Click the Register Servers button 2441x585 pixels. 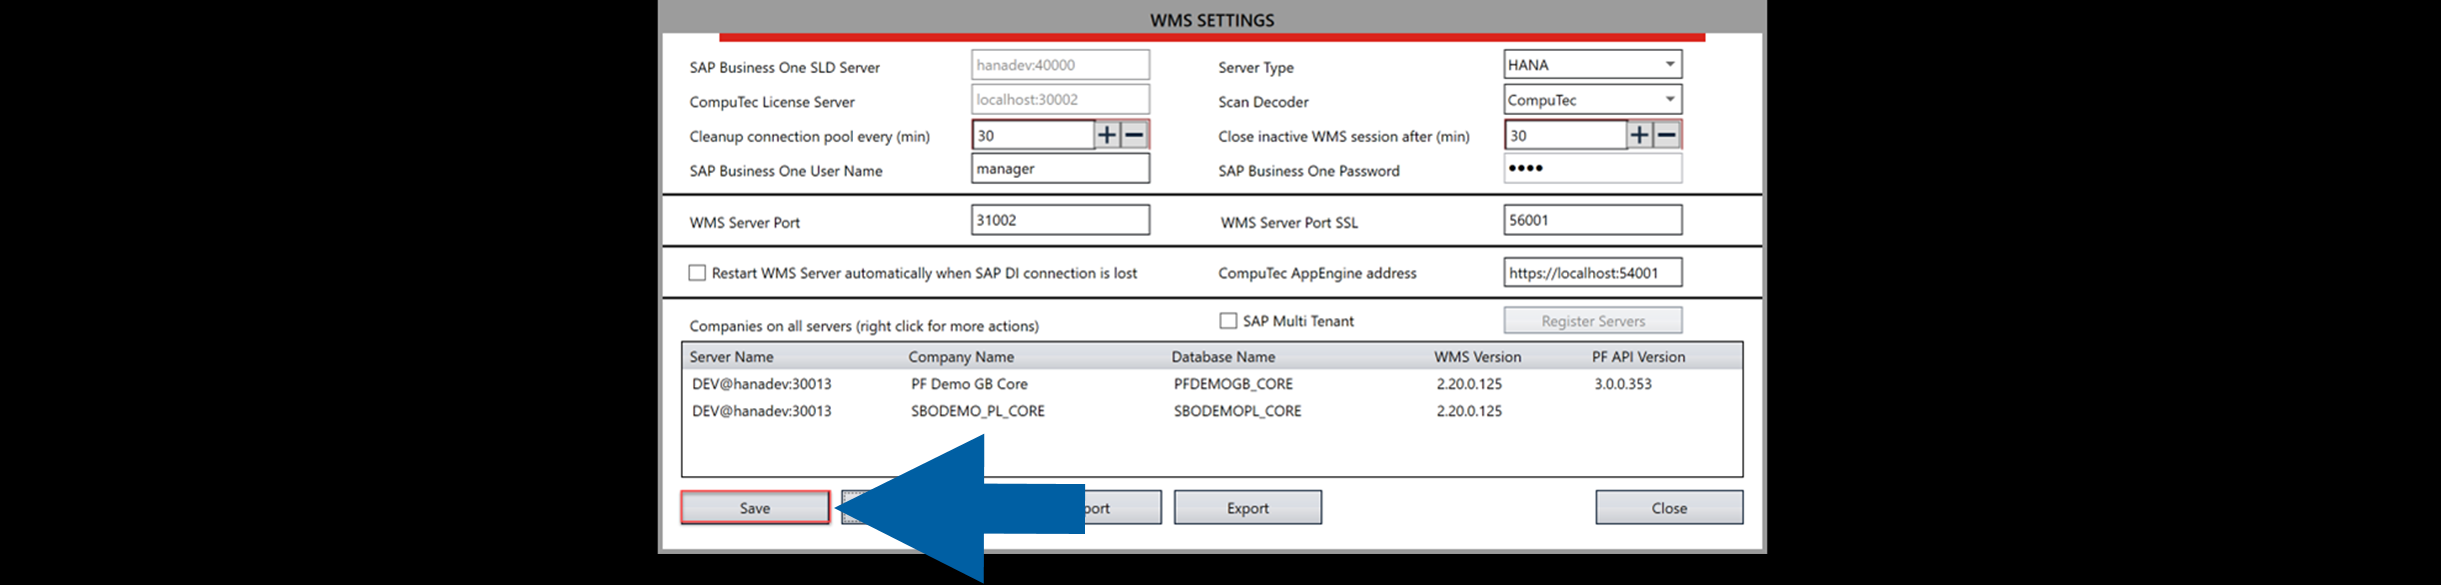coord(1593,321)
